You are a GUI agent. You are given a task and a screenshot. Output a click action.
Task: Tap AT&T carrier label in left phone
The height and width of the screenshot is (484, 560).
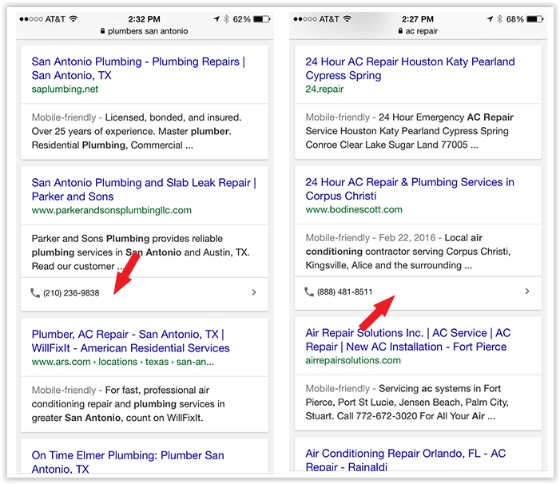55,19
